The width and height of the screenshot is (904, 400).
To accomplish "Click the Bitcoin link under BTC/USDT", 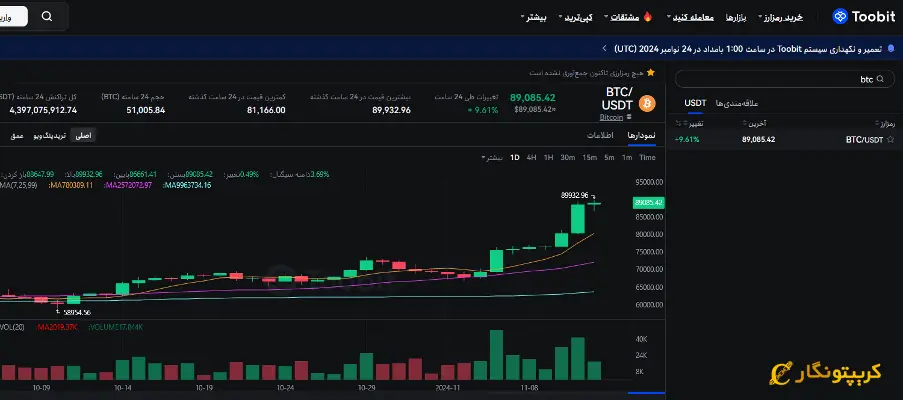I will 611,117.
